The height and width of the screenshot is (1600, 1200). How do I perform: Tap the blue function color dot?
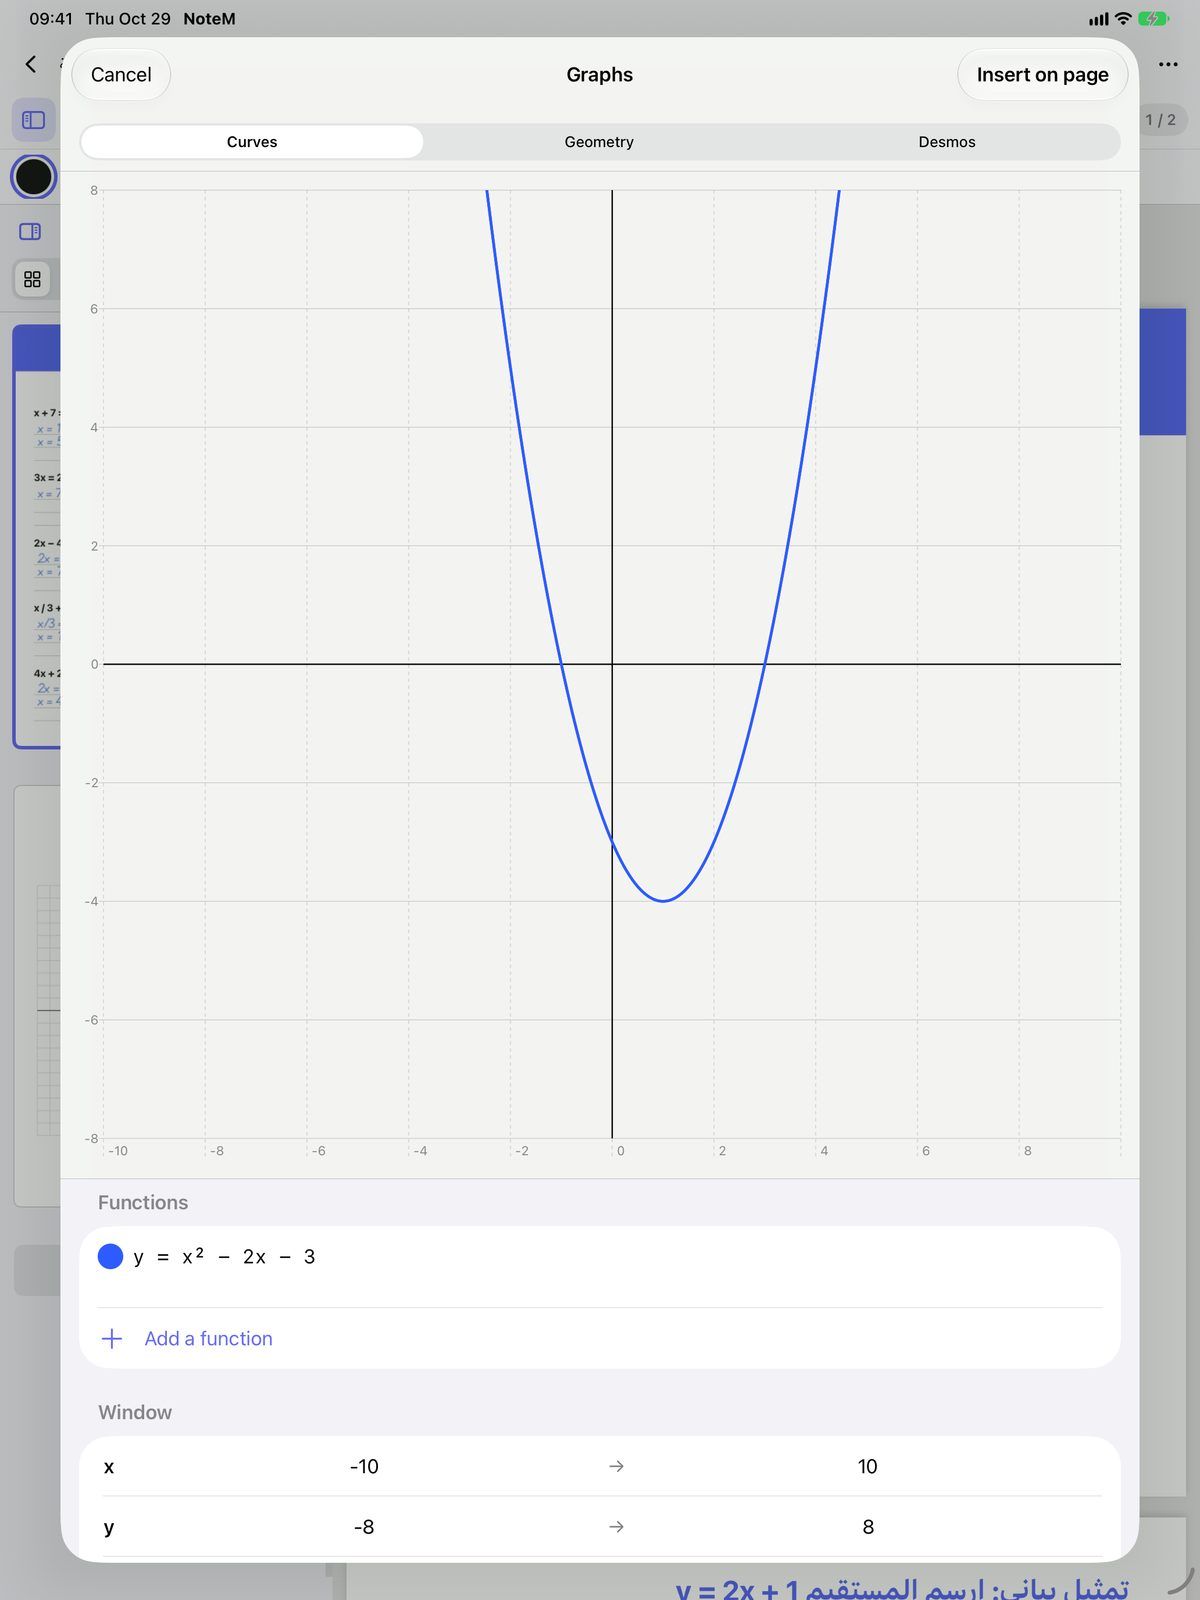(x=110, y=1257)
